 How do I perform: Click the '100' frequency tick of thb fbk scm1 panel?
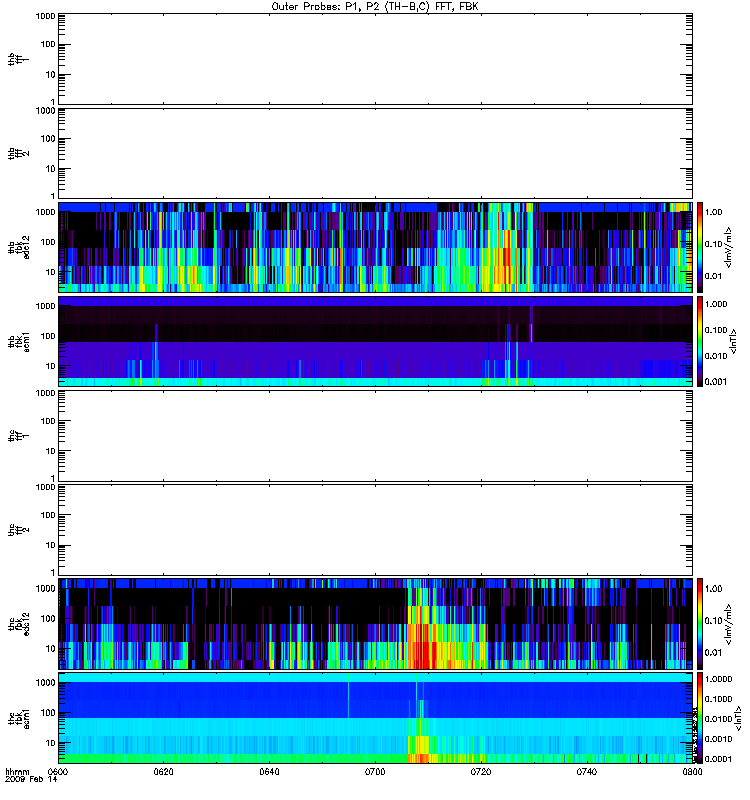click(x=48, y=336)
